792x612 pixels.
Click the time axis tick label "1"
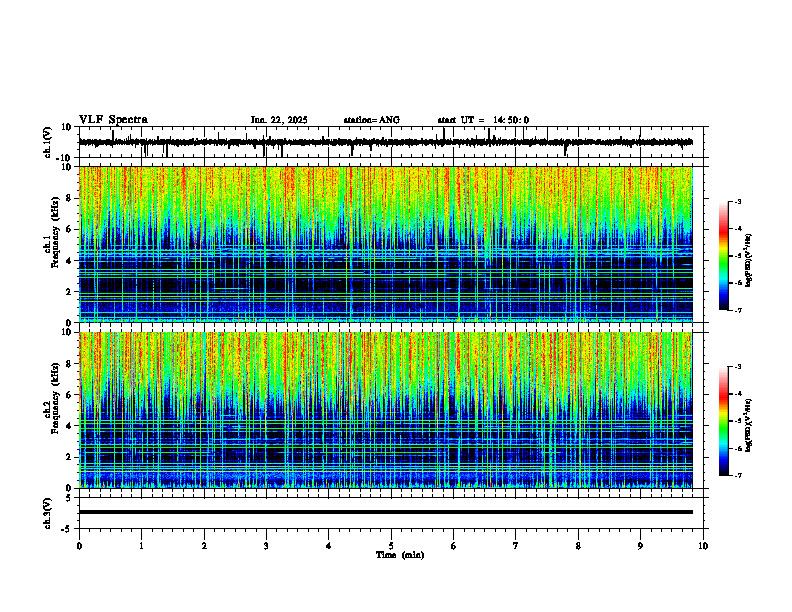tap(141, 546)
